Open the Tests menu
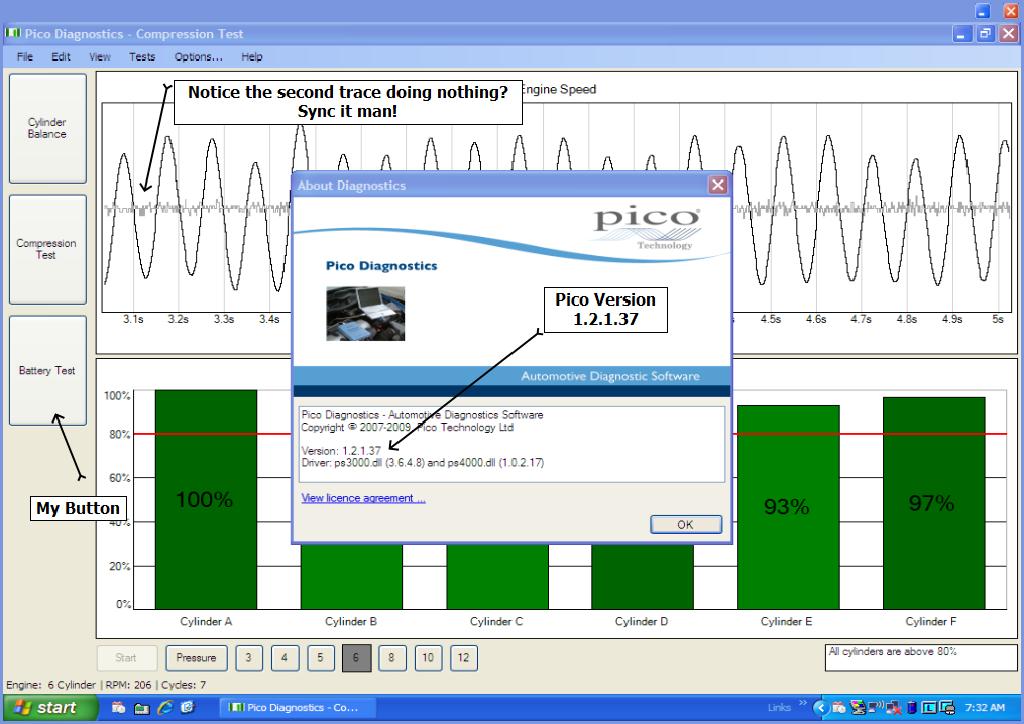This screenshot has width=1024, height=724. pyautogui.click(x=142, y=57)
